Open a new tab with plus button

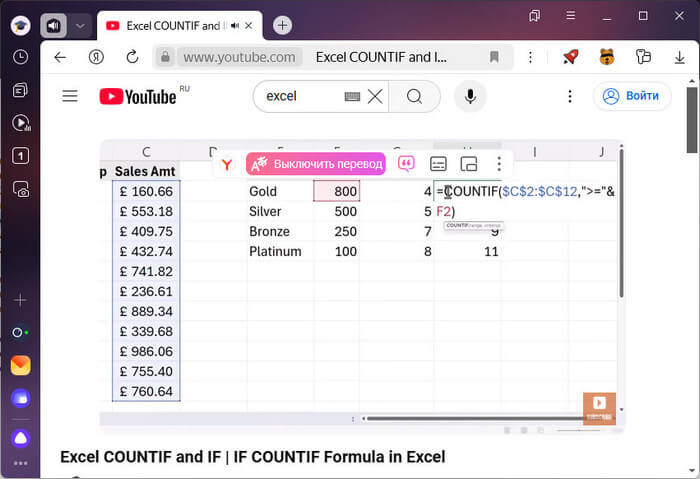pos(283,25)
